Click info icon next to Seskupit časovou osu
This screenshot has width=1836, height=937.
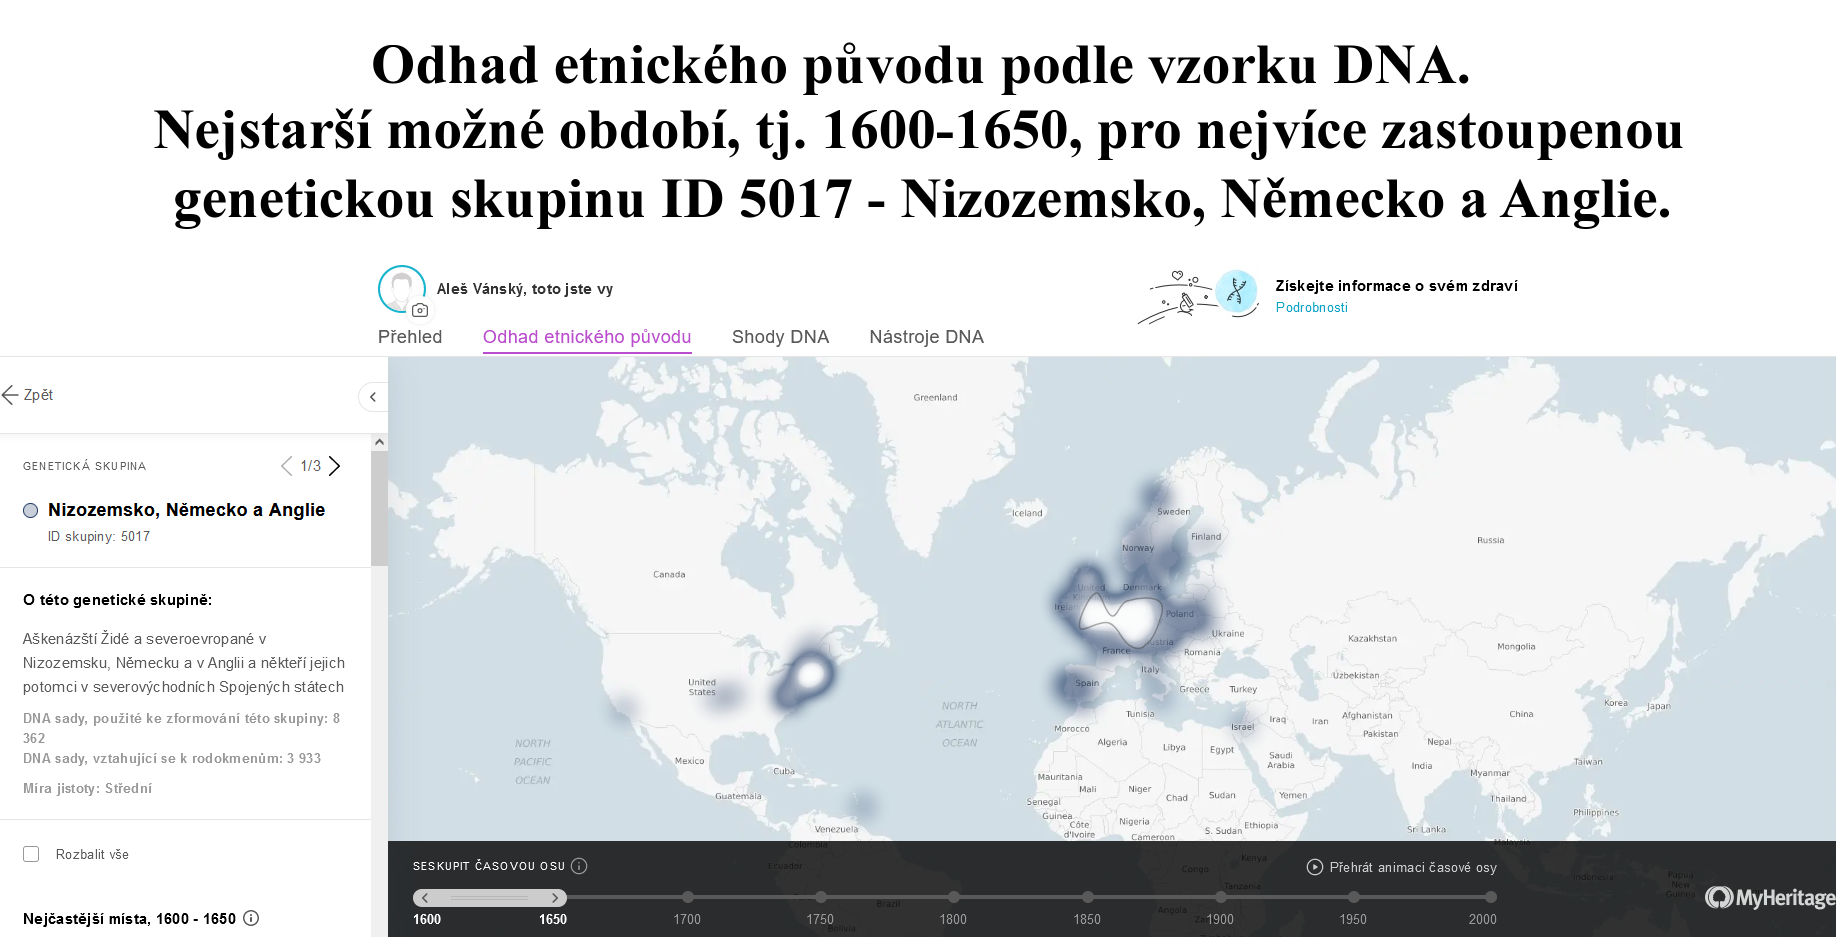tap(579, 866)
